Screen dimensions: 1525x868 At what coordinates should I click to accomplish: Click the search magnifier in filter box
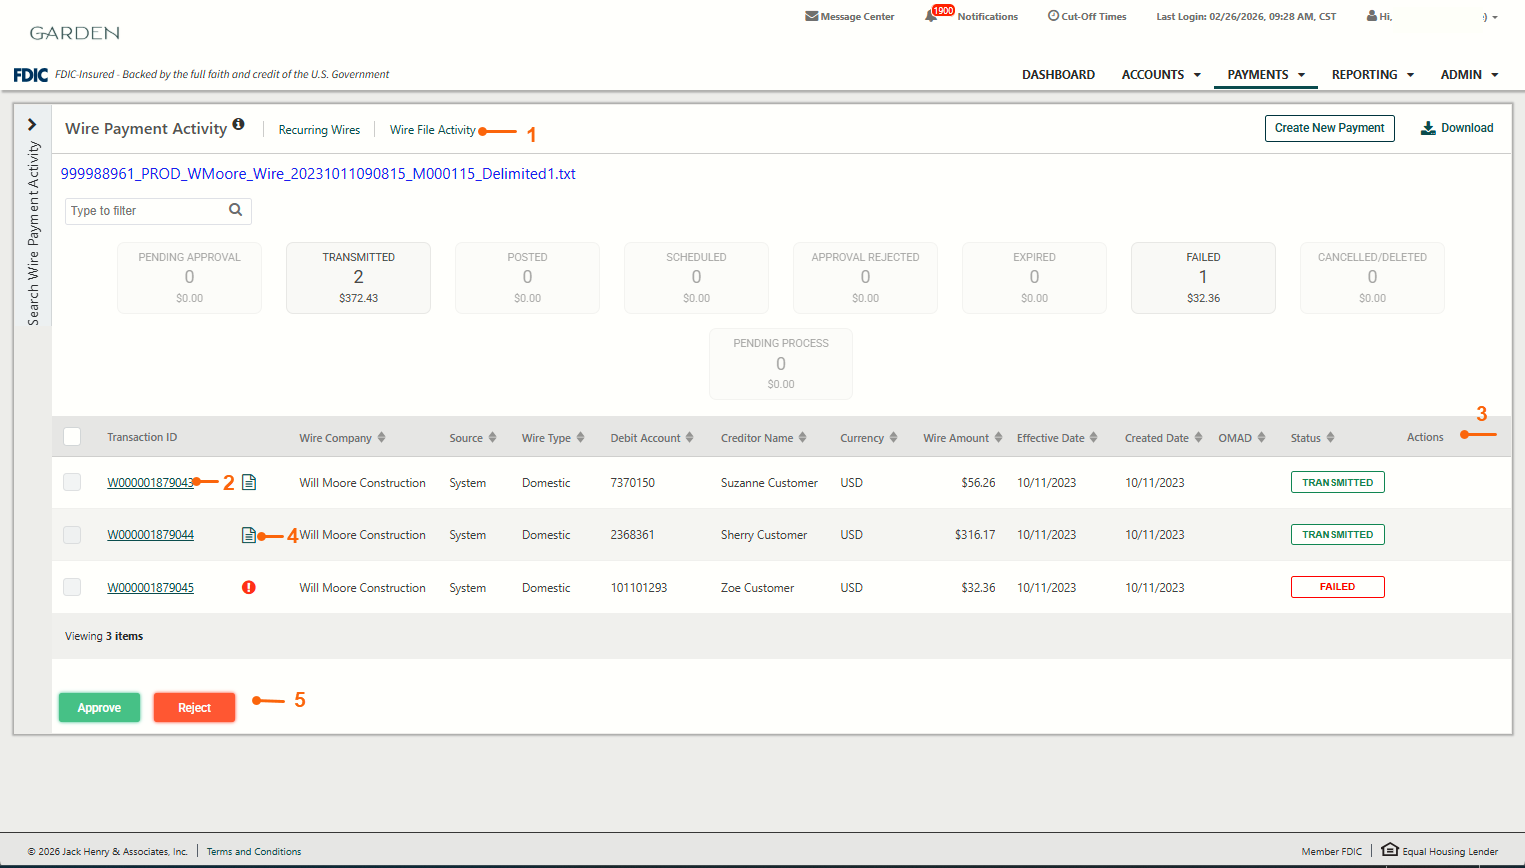point(236,210)
